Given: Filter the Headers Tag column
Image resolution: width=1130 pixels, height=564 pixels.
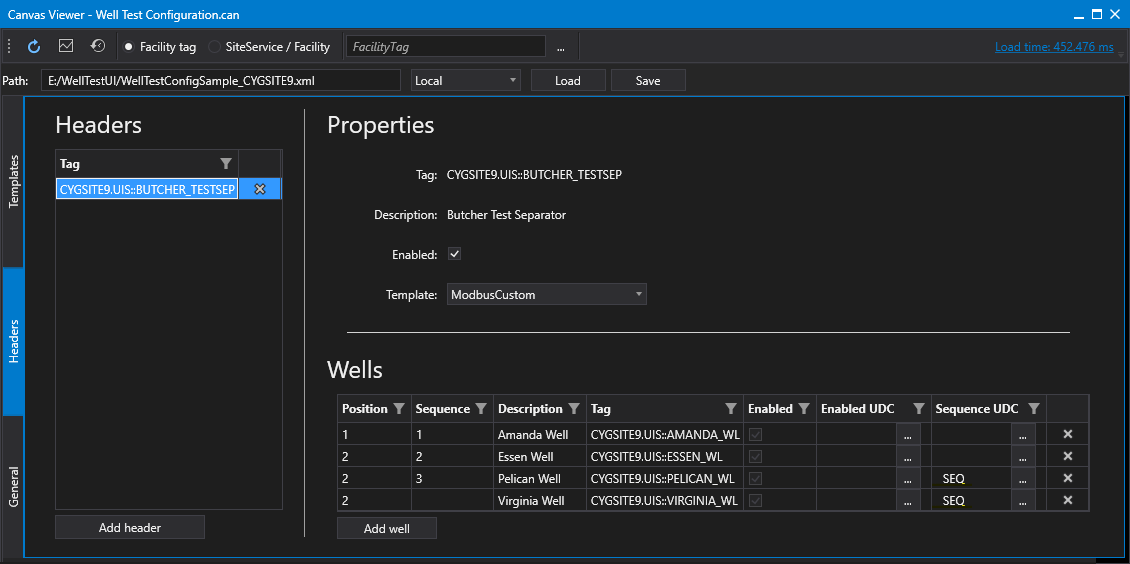Looking at the screenshot, I should (x=226, y=164).
